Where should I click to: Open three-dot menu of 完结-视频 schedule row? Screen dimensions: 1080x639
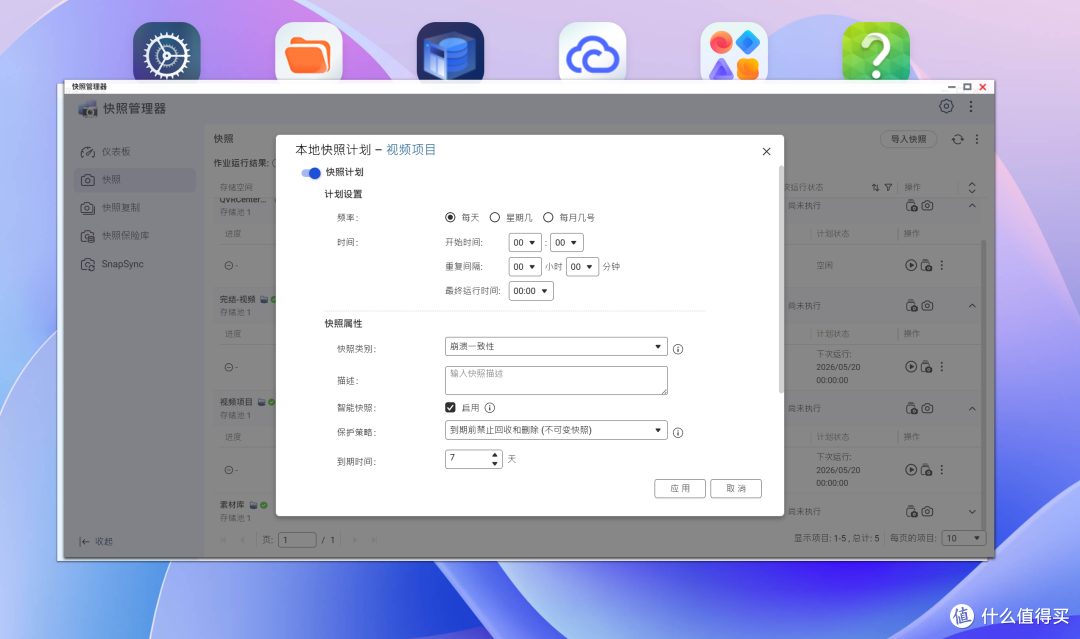942,366
